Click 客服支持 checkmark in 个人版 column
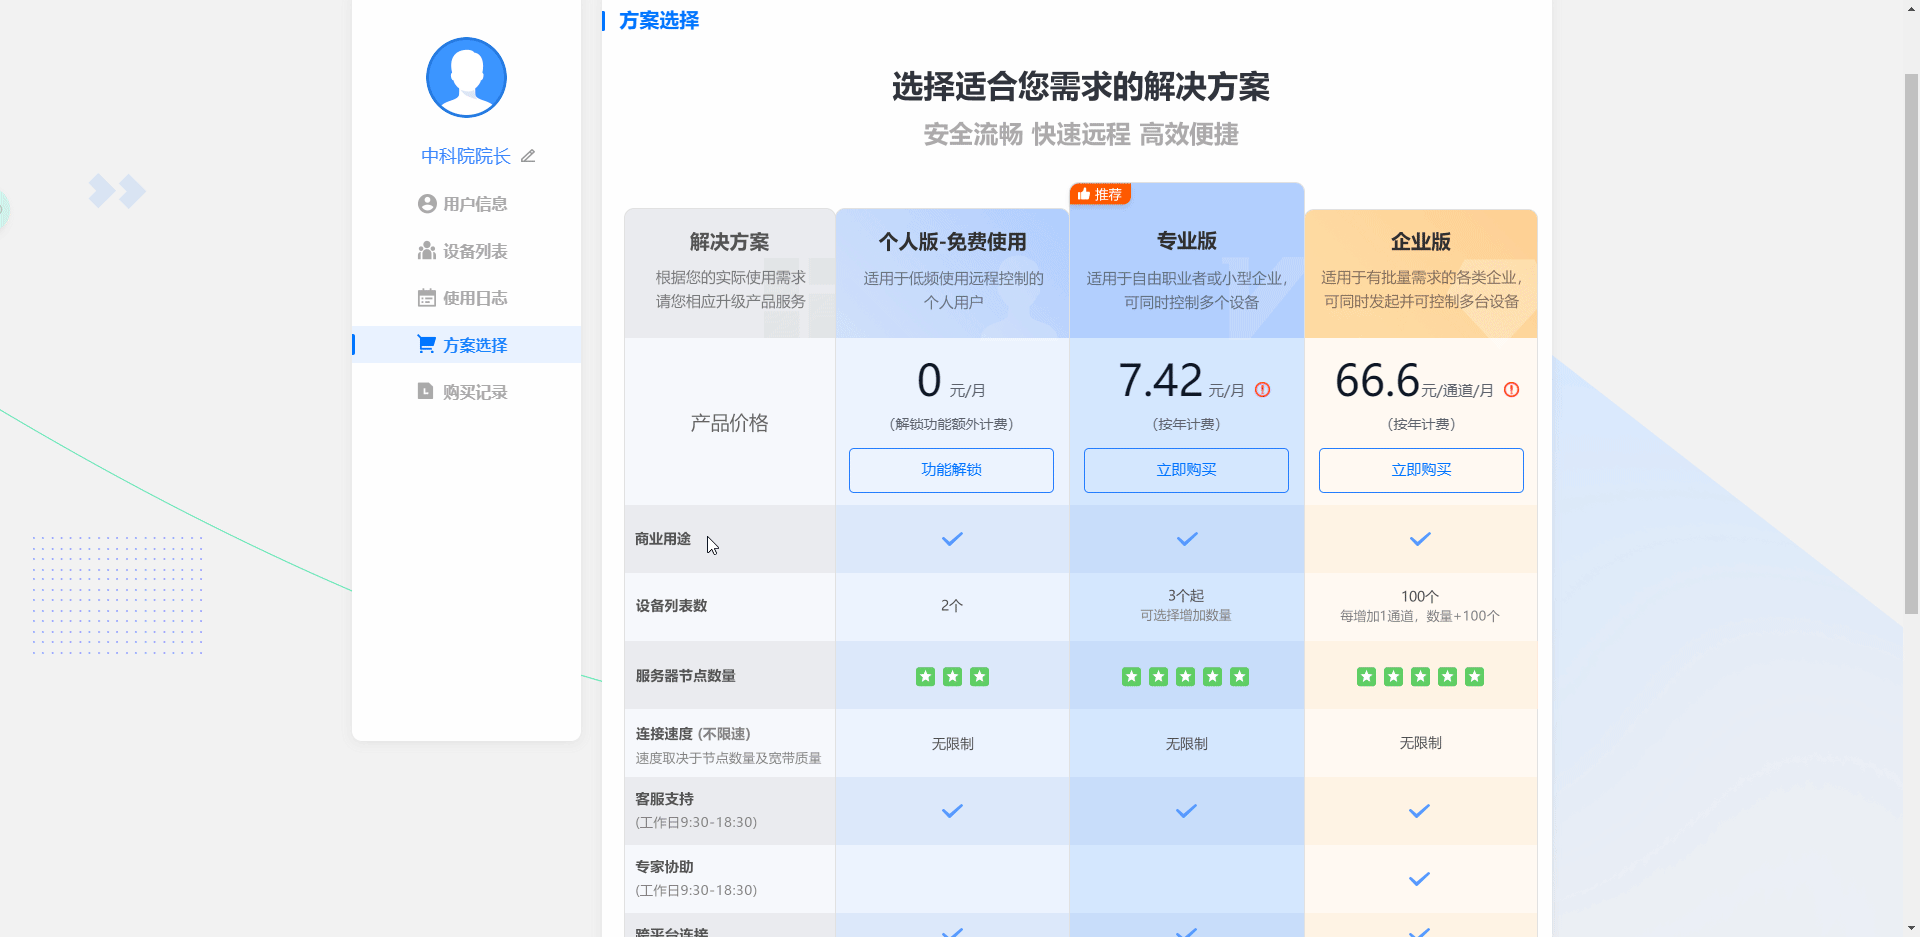 (952, 811)
